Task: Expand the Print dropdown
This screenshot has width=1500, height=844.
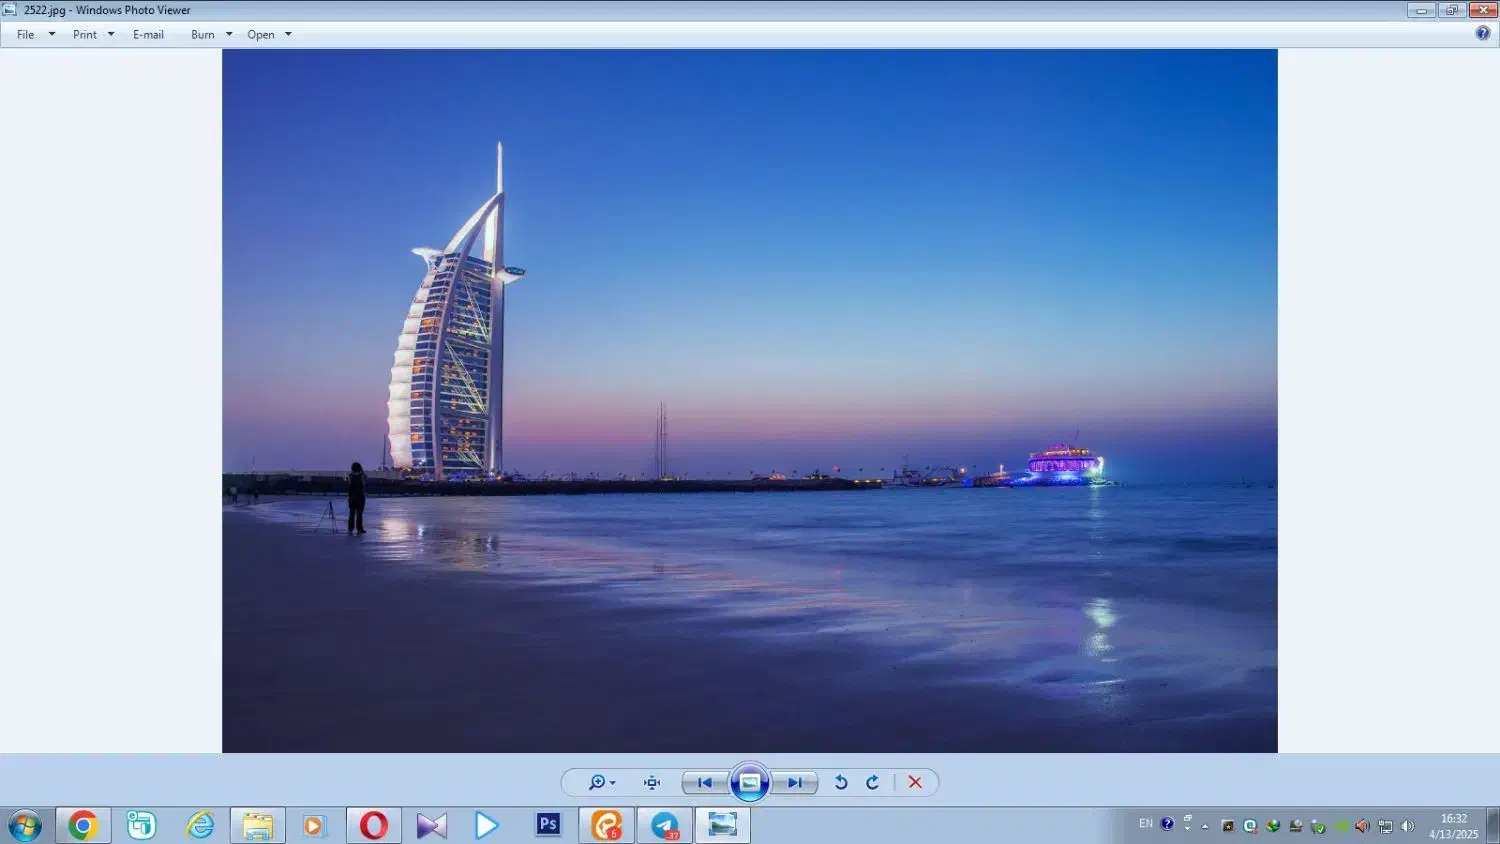Action: tap(93, 34)
